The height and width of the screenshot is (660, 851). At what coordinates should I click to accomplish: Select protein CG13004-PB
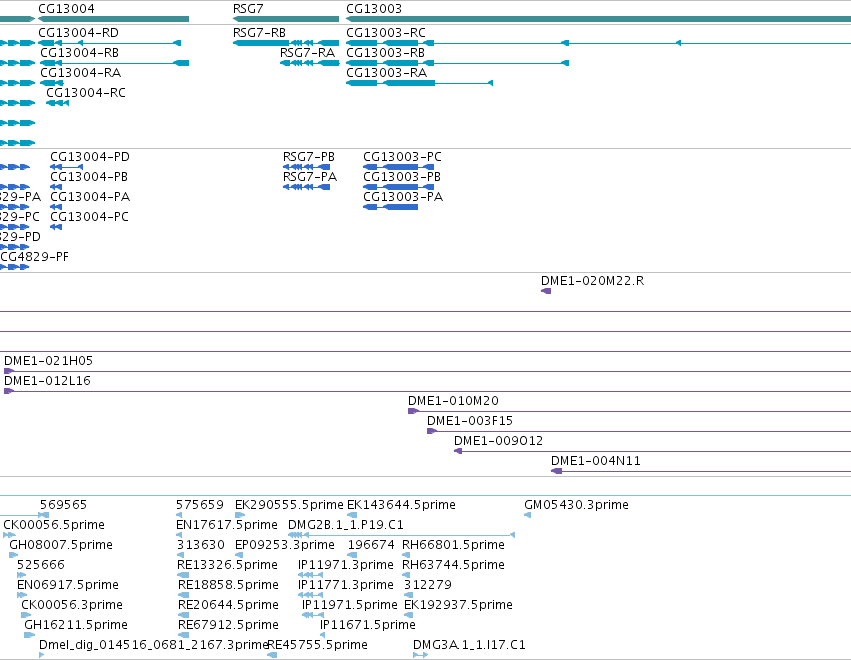[x=89, y=177]
